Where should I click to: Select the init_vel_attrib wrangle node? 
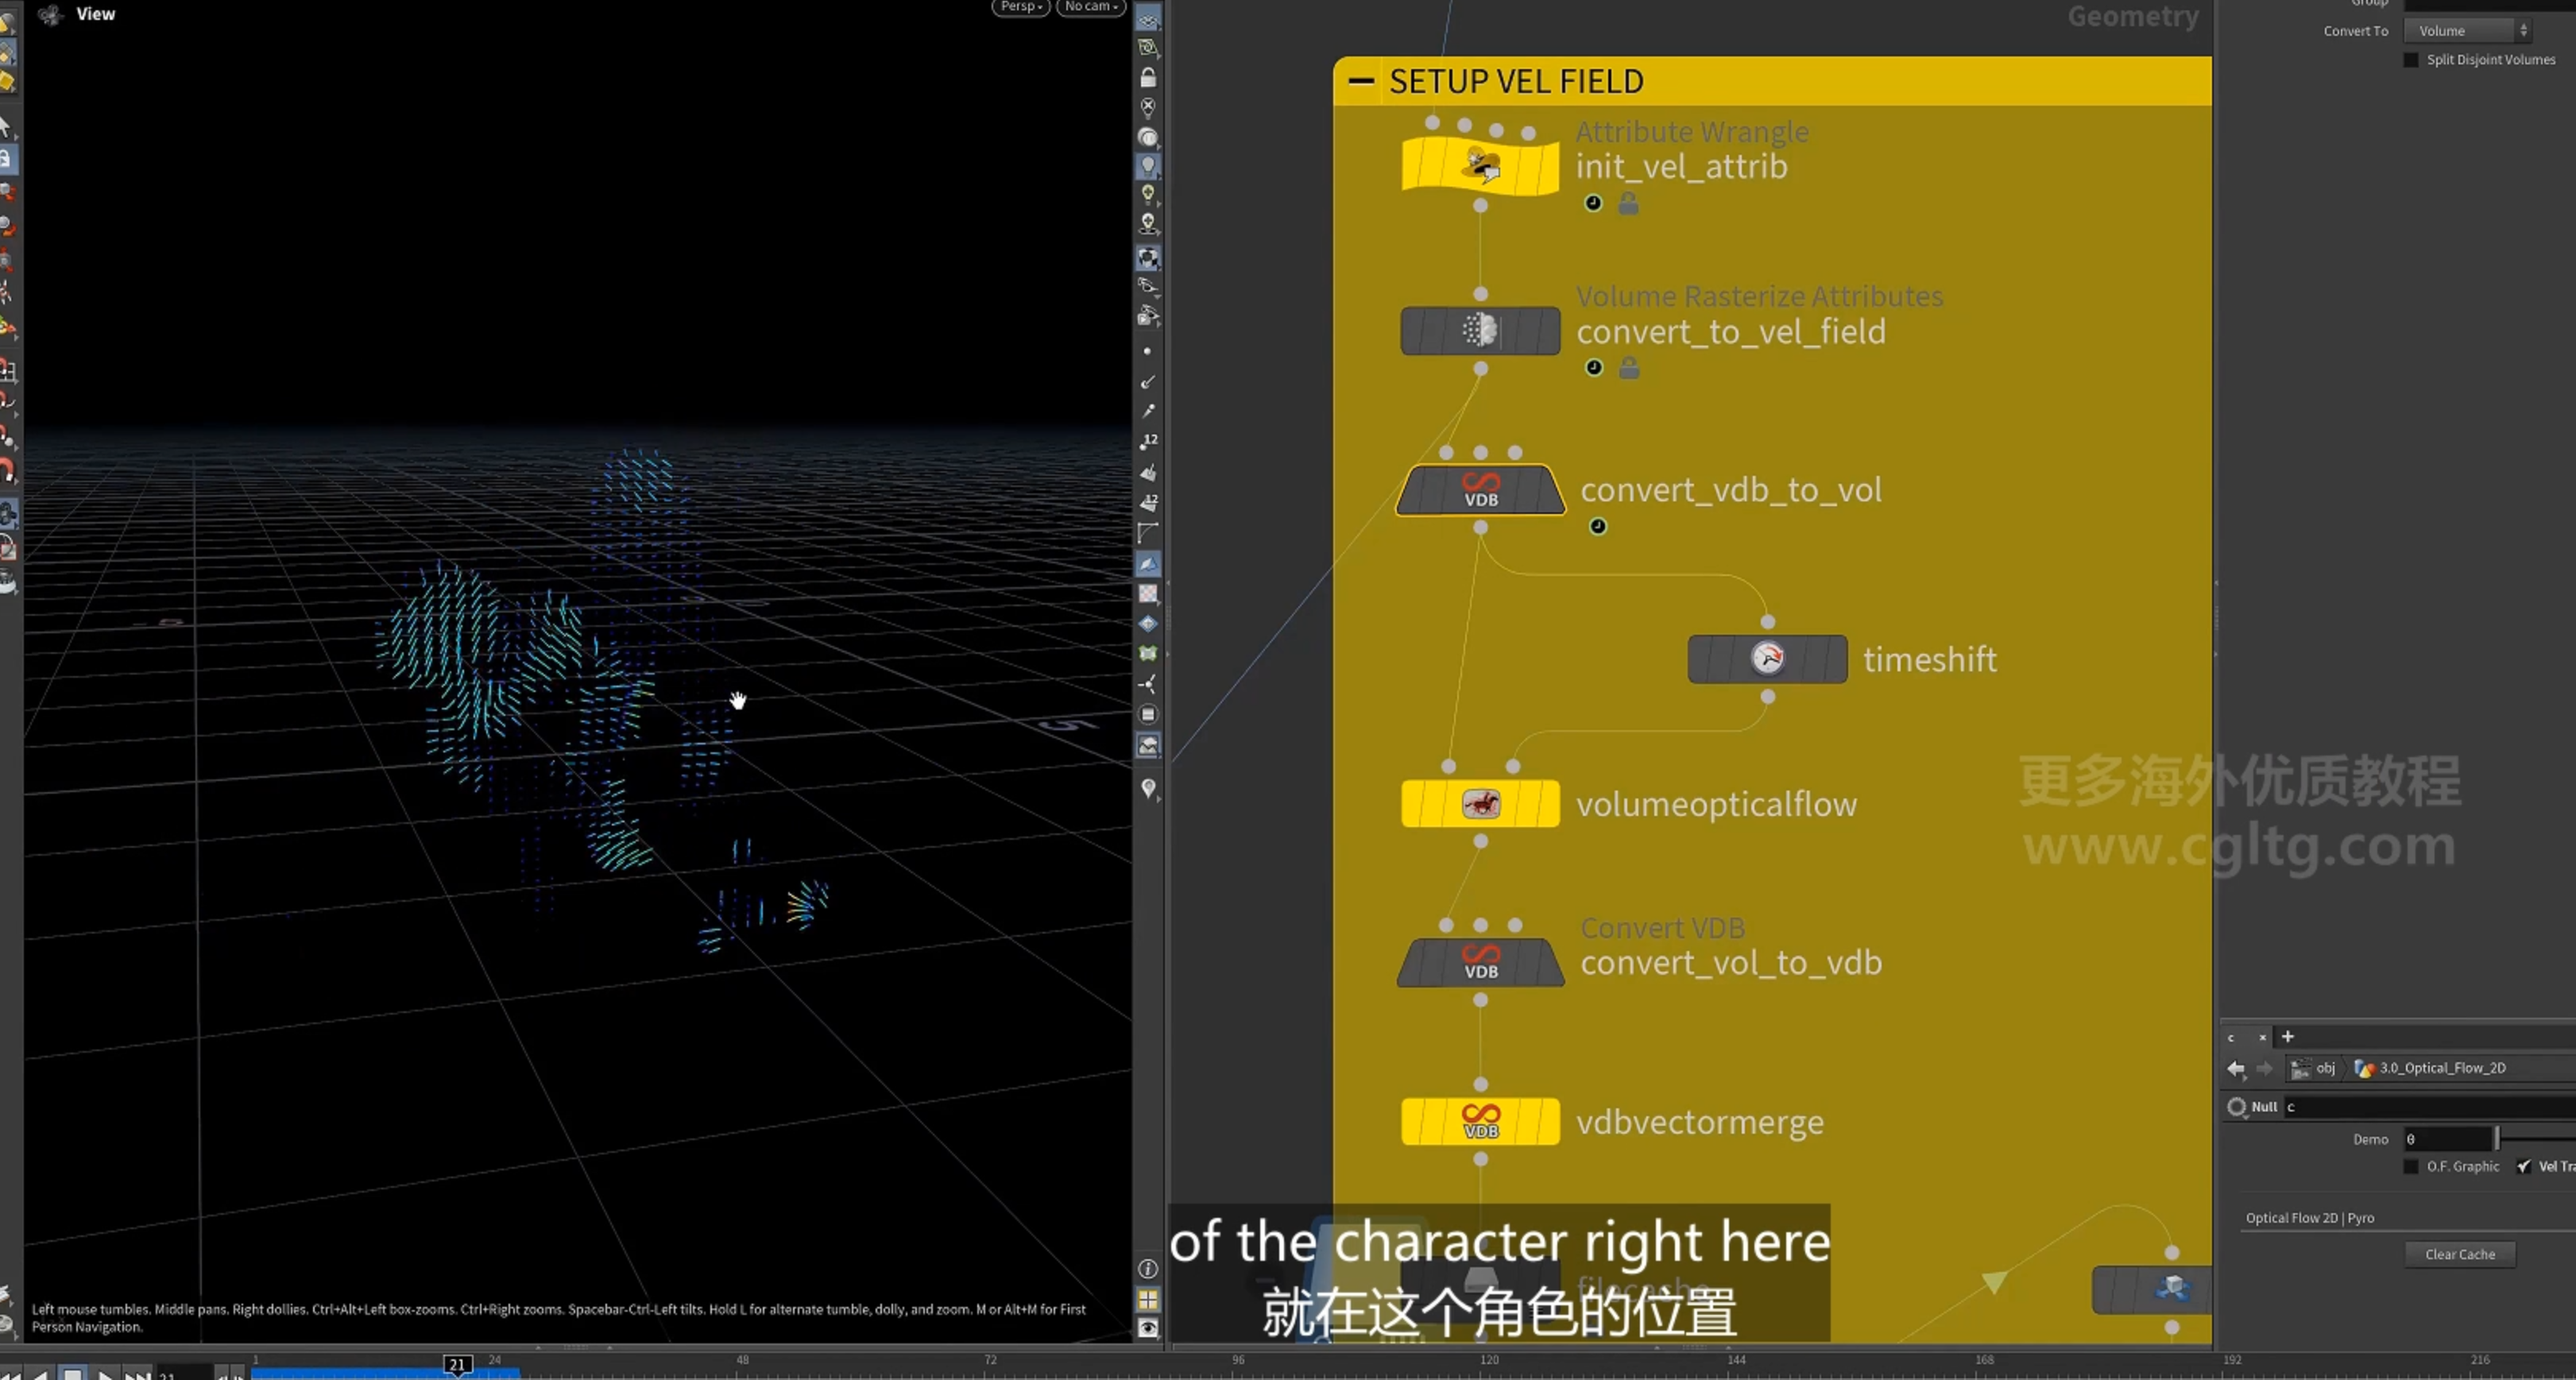click(1480, 166)
